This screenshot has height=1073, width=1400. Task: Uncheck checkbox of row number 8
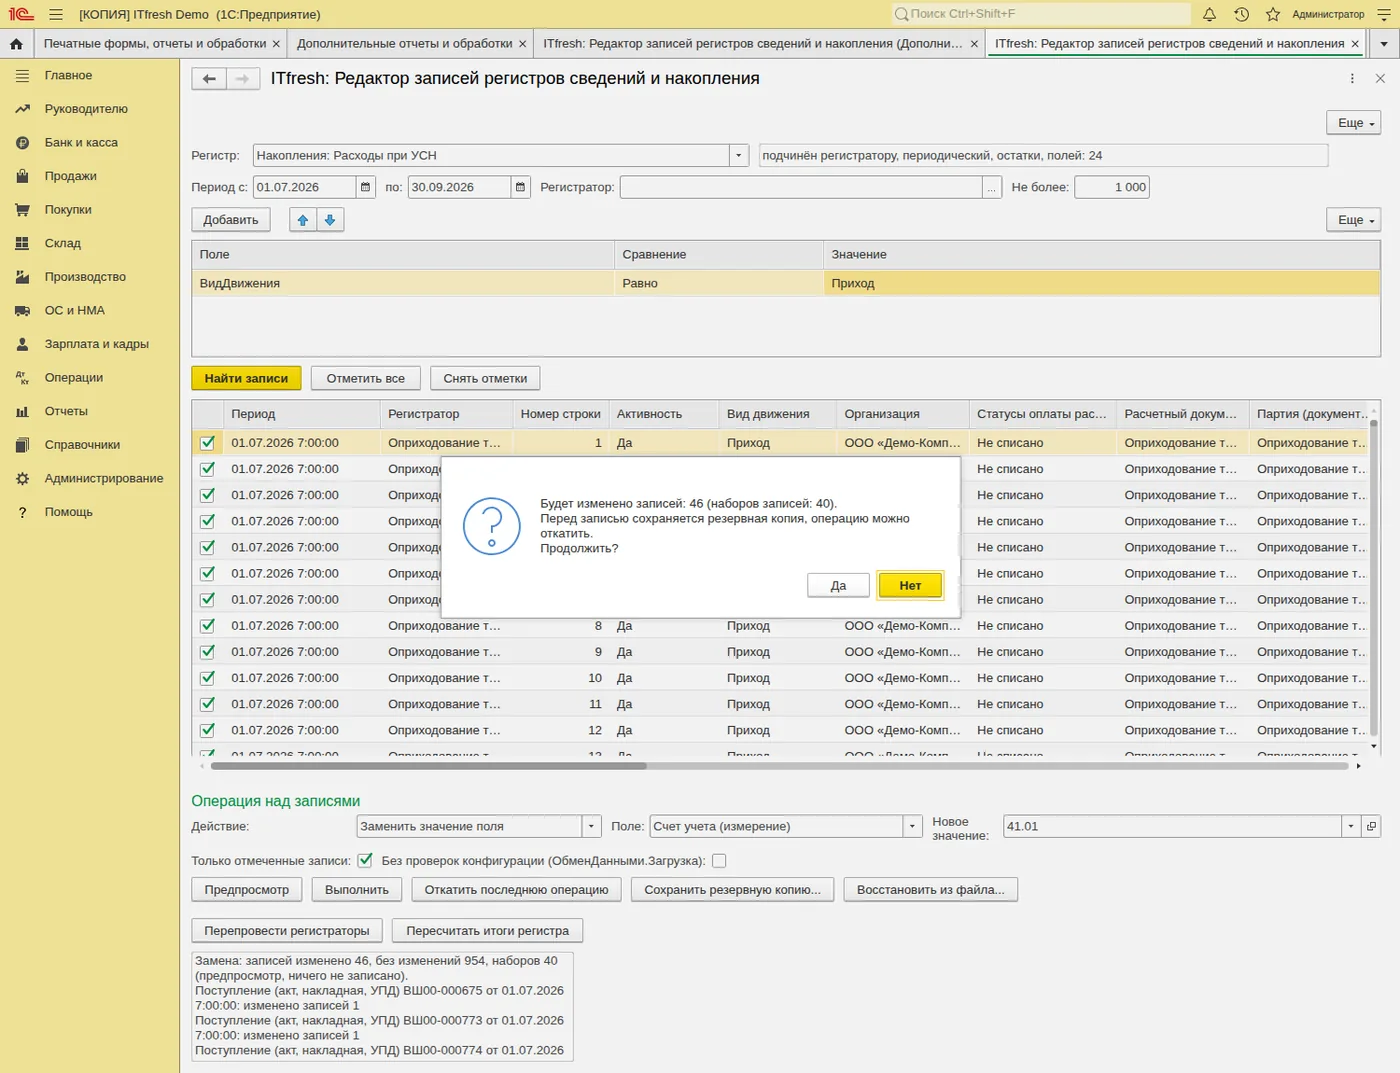(x=207, y=626)
